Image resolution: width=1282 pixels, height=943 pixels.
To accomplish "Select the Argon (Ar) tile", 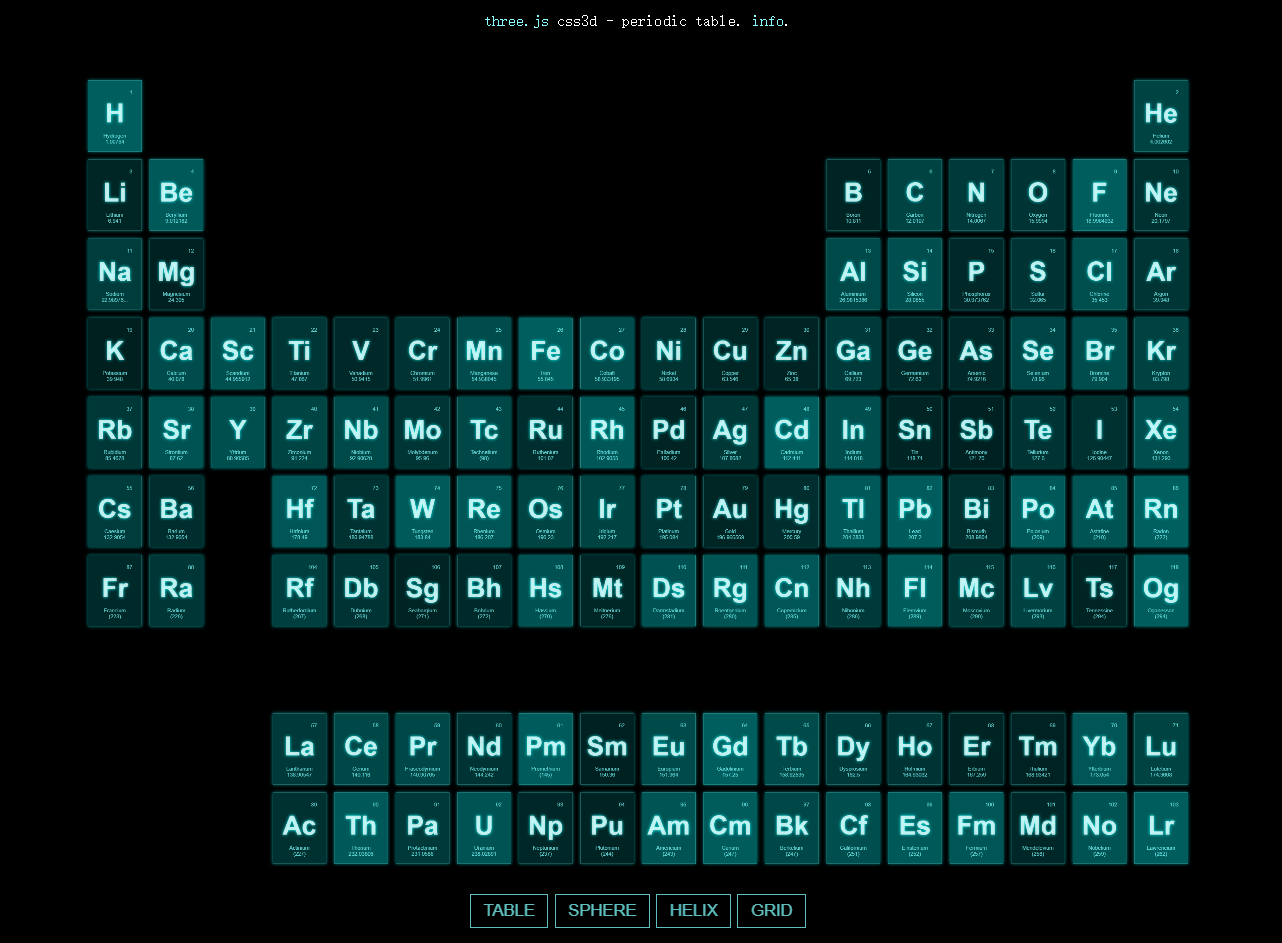I will (x=1161, y=274).
